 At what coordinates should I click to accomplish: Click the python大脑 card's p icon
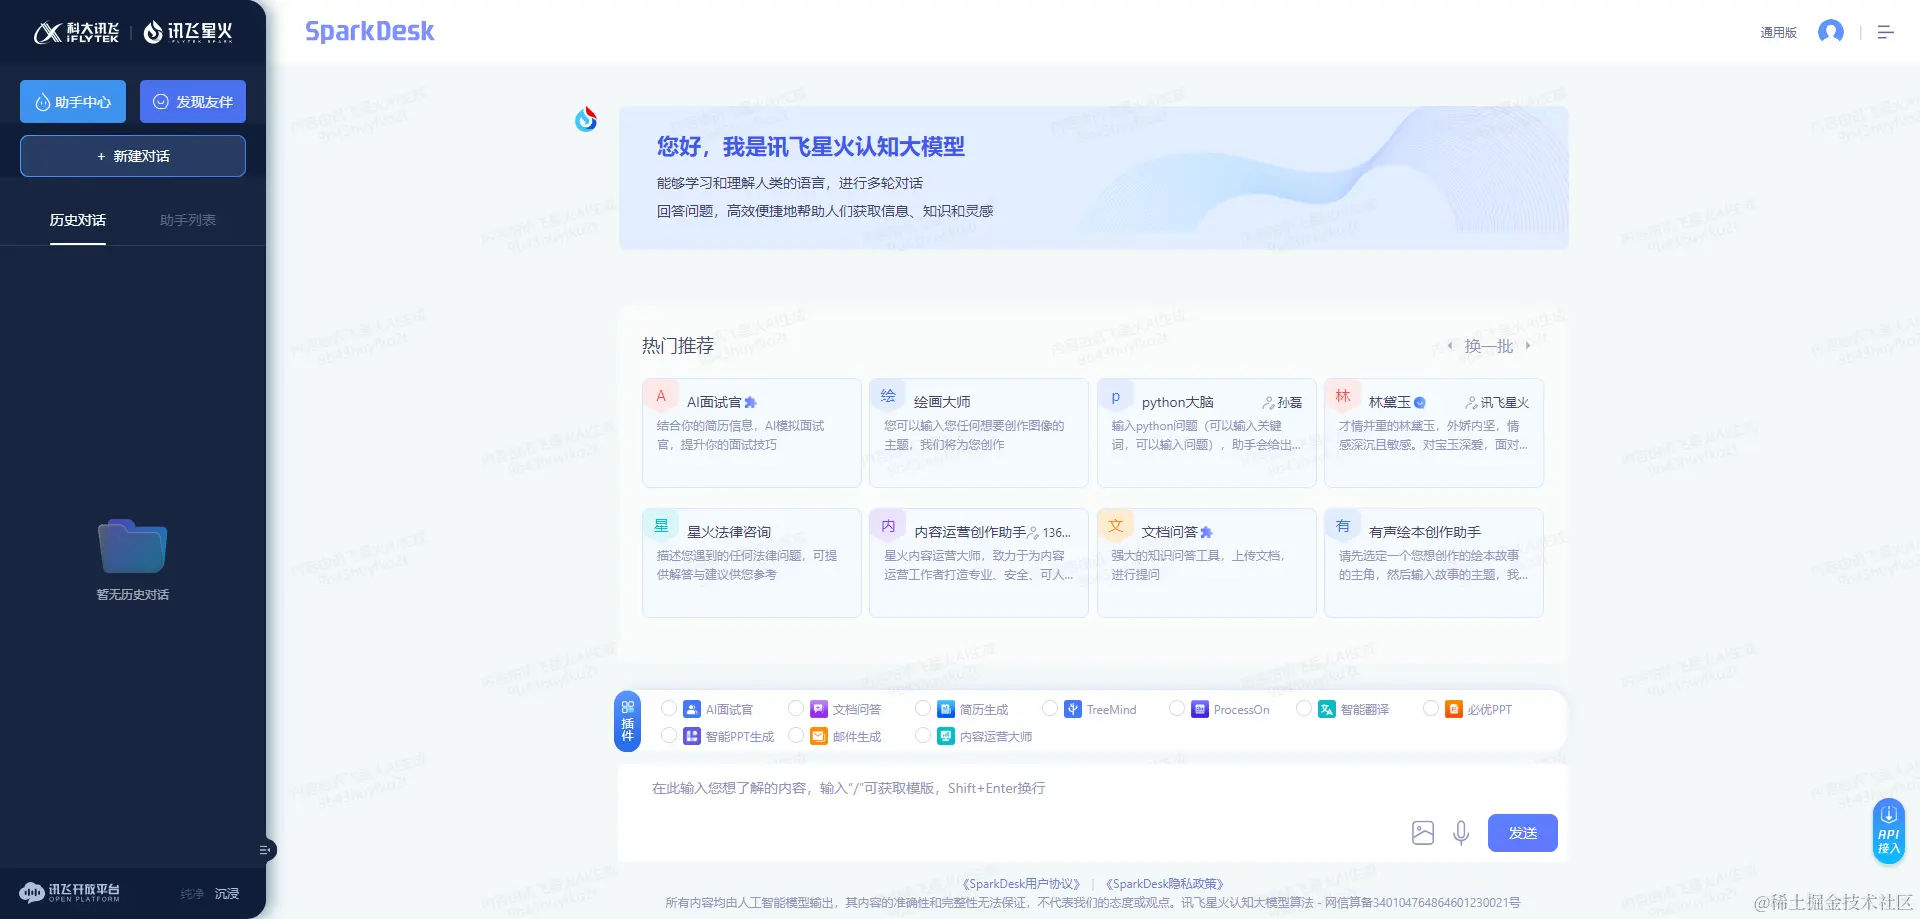point(1116,396)
